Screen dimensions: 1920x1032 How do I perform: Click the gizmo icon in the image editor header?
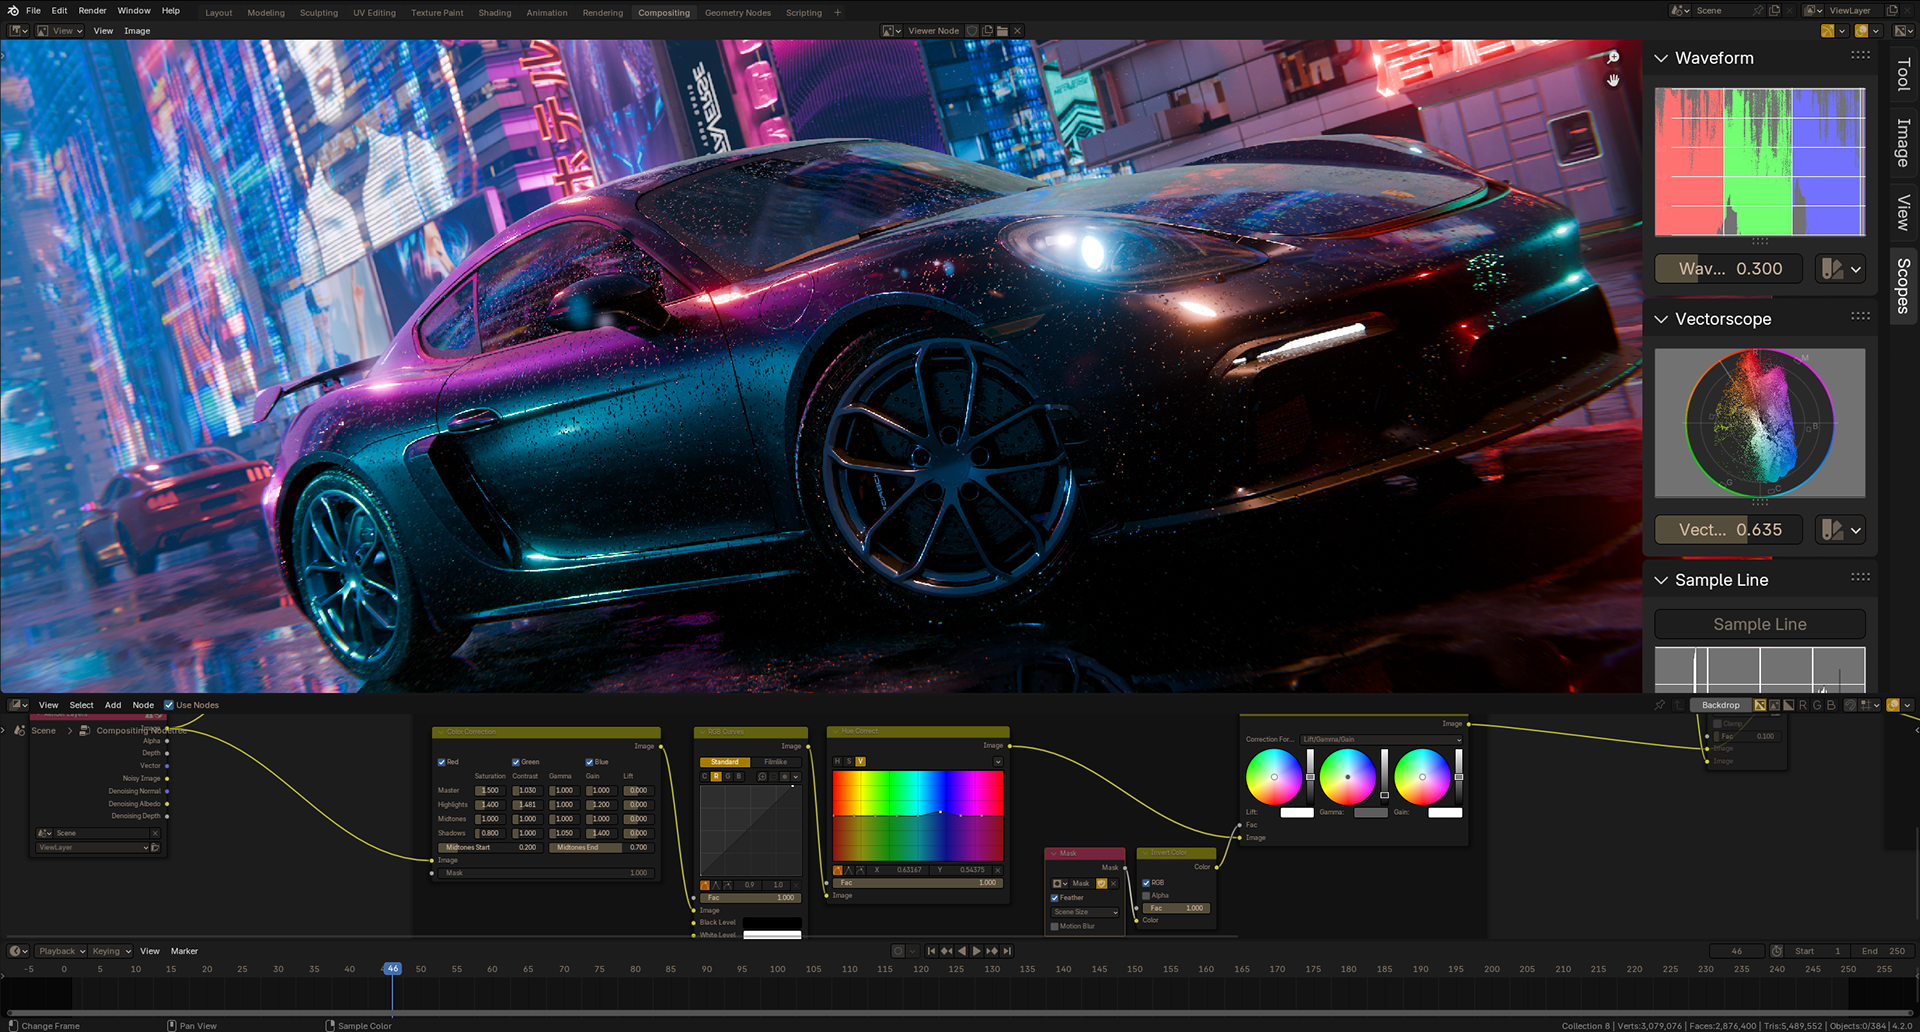[x=1827, y=31]
